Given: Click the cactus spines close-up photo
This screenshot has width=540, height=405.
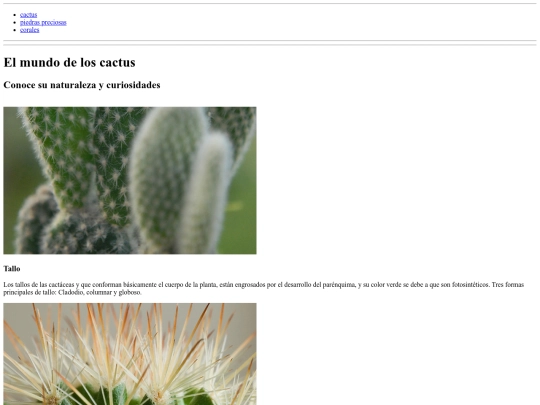Looking at the screenshot, I should tap(130, 354).
